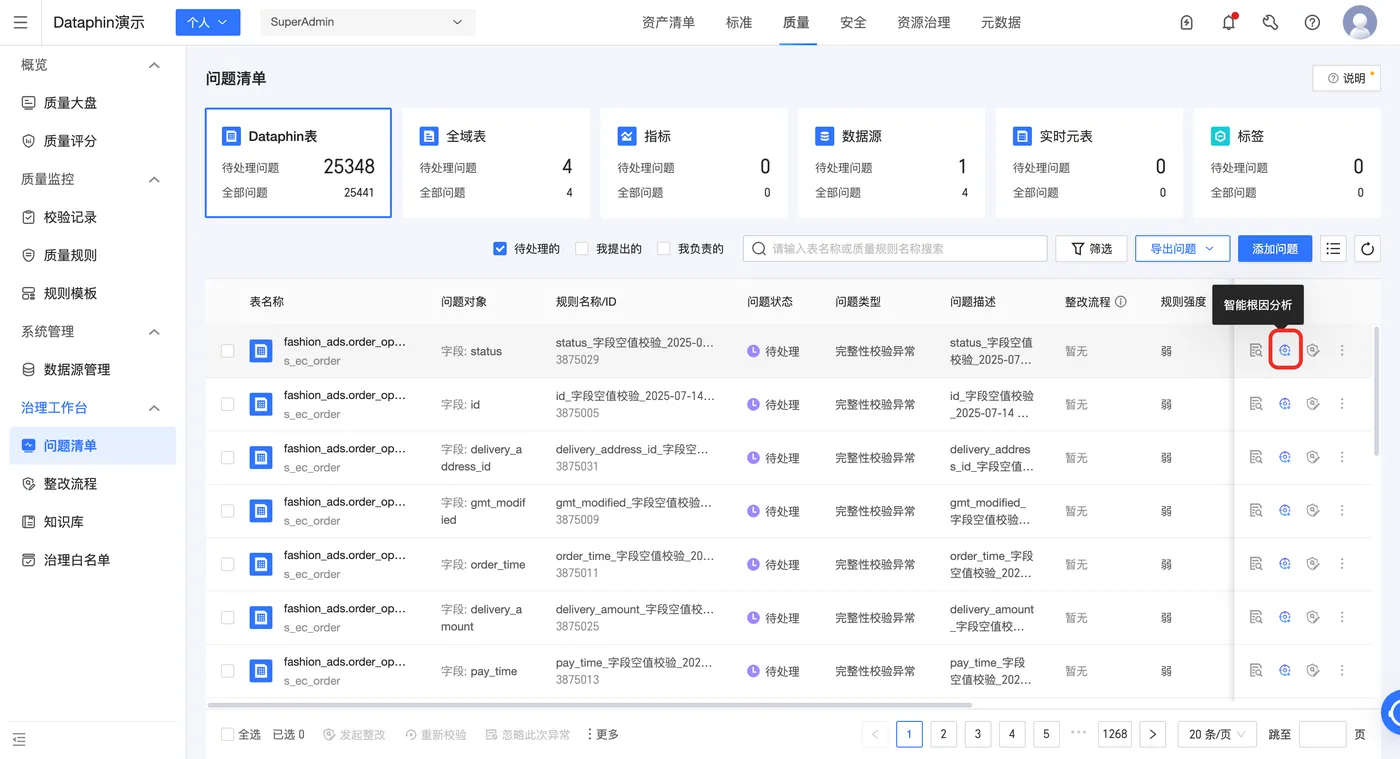The image size is (1400, 759).
Task: Click the shield 整改 icon in 字段: status row
Action: pos(1313,350)
